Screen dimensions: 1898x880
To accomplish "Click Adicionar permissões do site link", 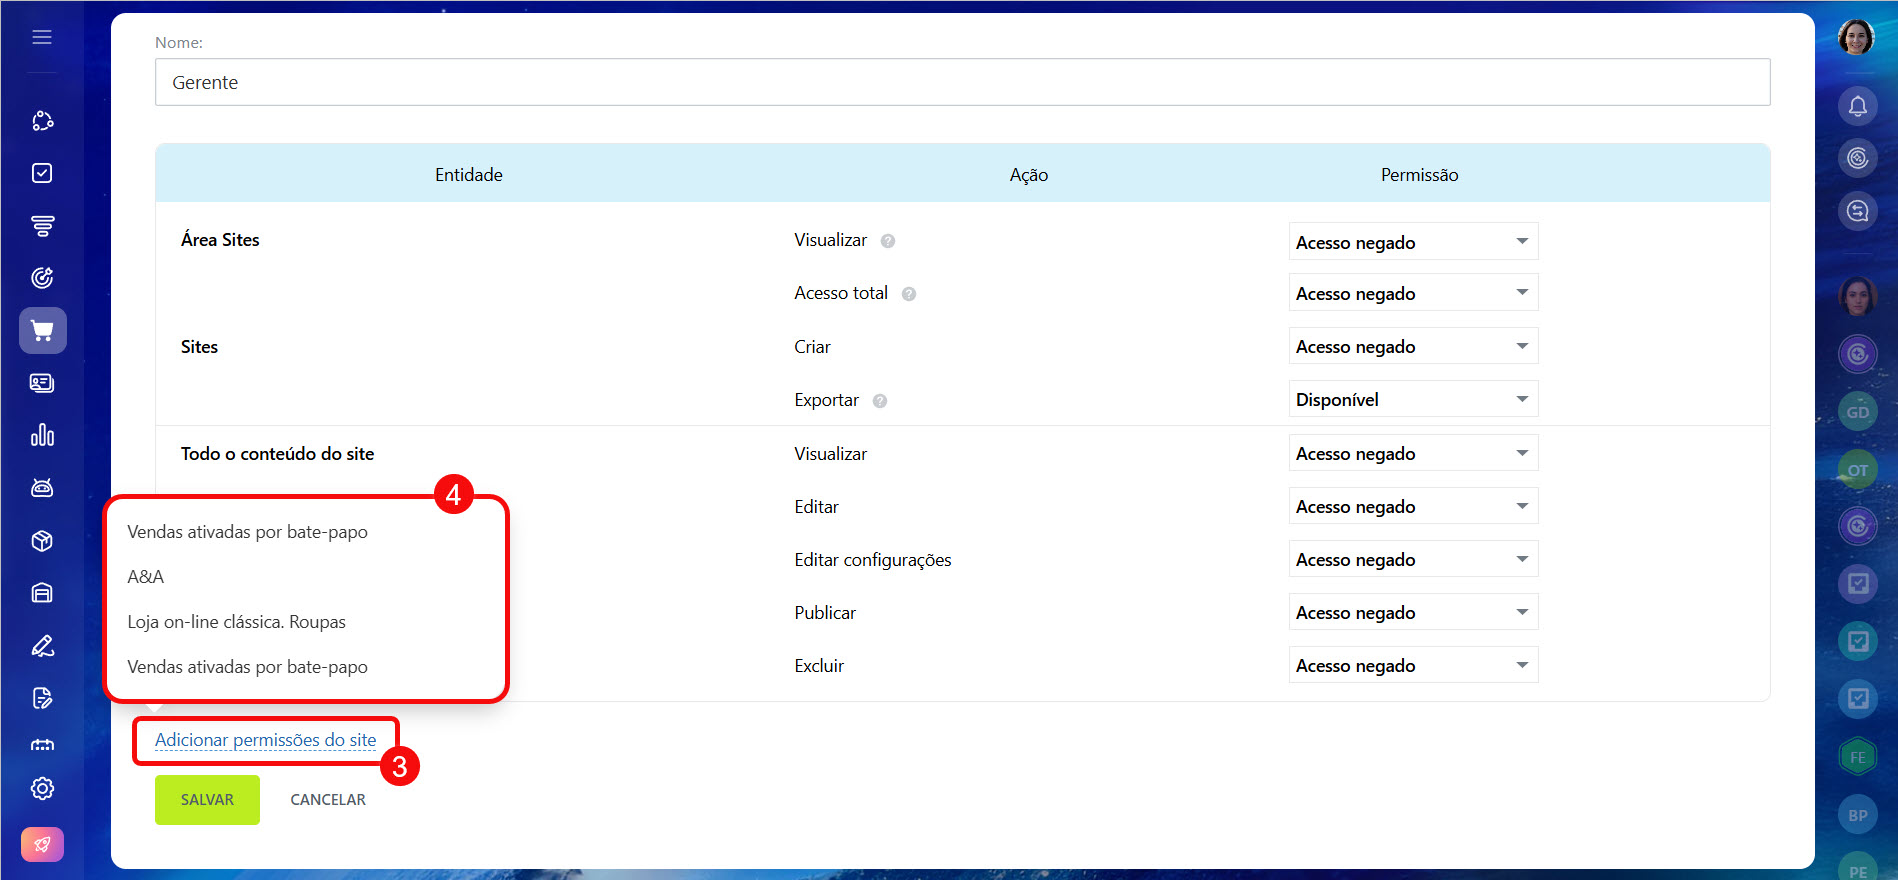I will pyautogui.click(x=265, y=740).
